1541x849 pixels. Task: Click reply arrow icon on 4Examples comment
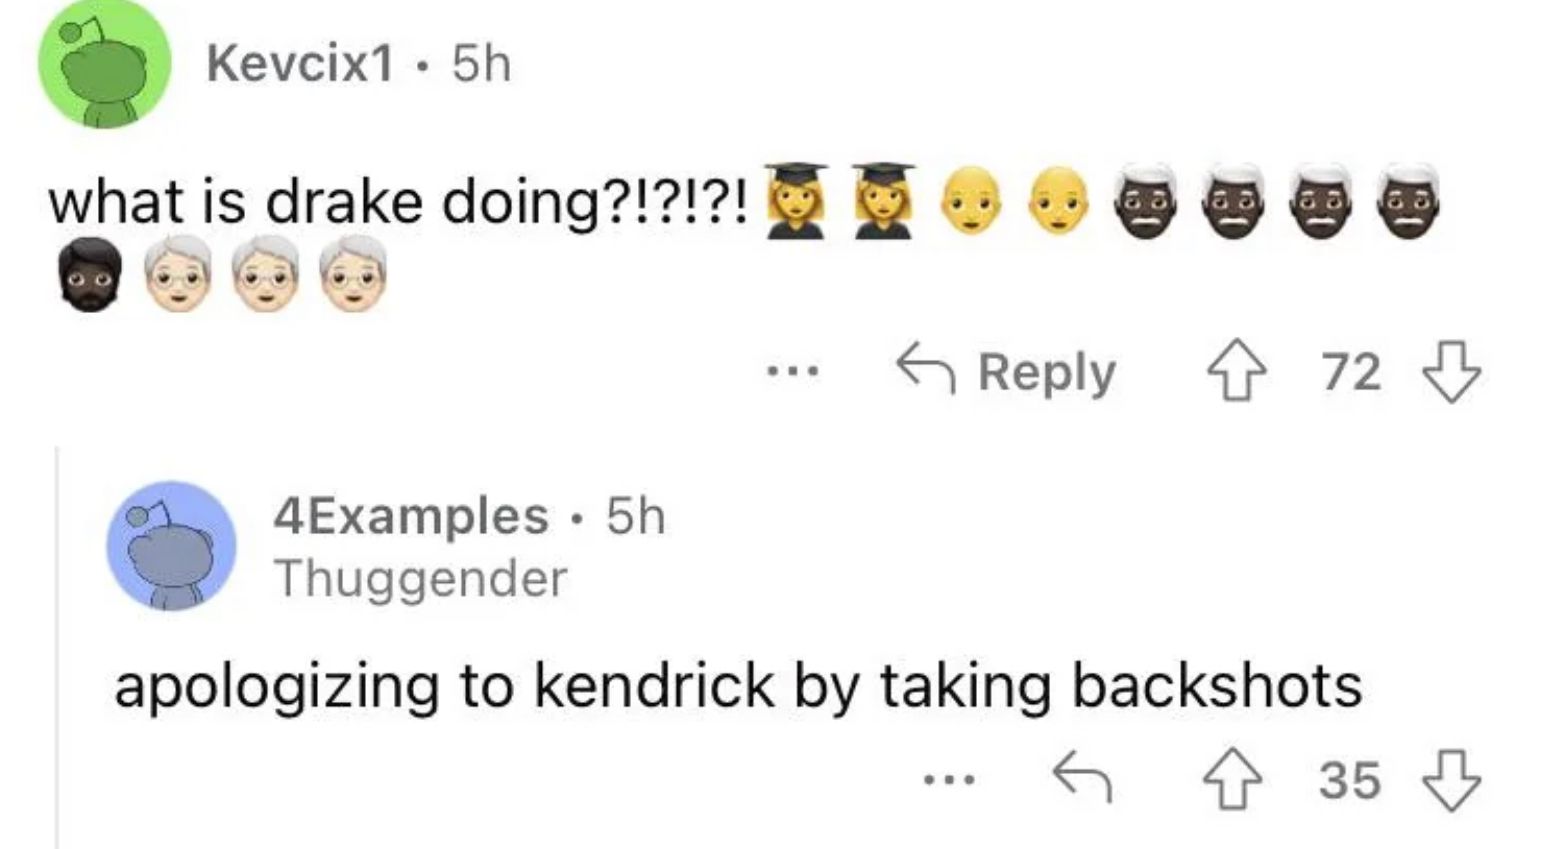coord(1082,778)
